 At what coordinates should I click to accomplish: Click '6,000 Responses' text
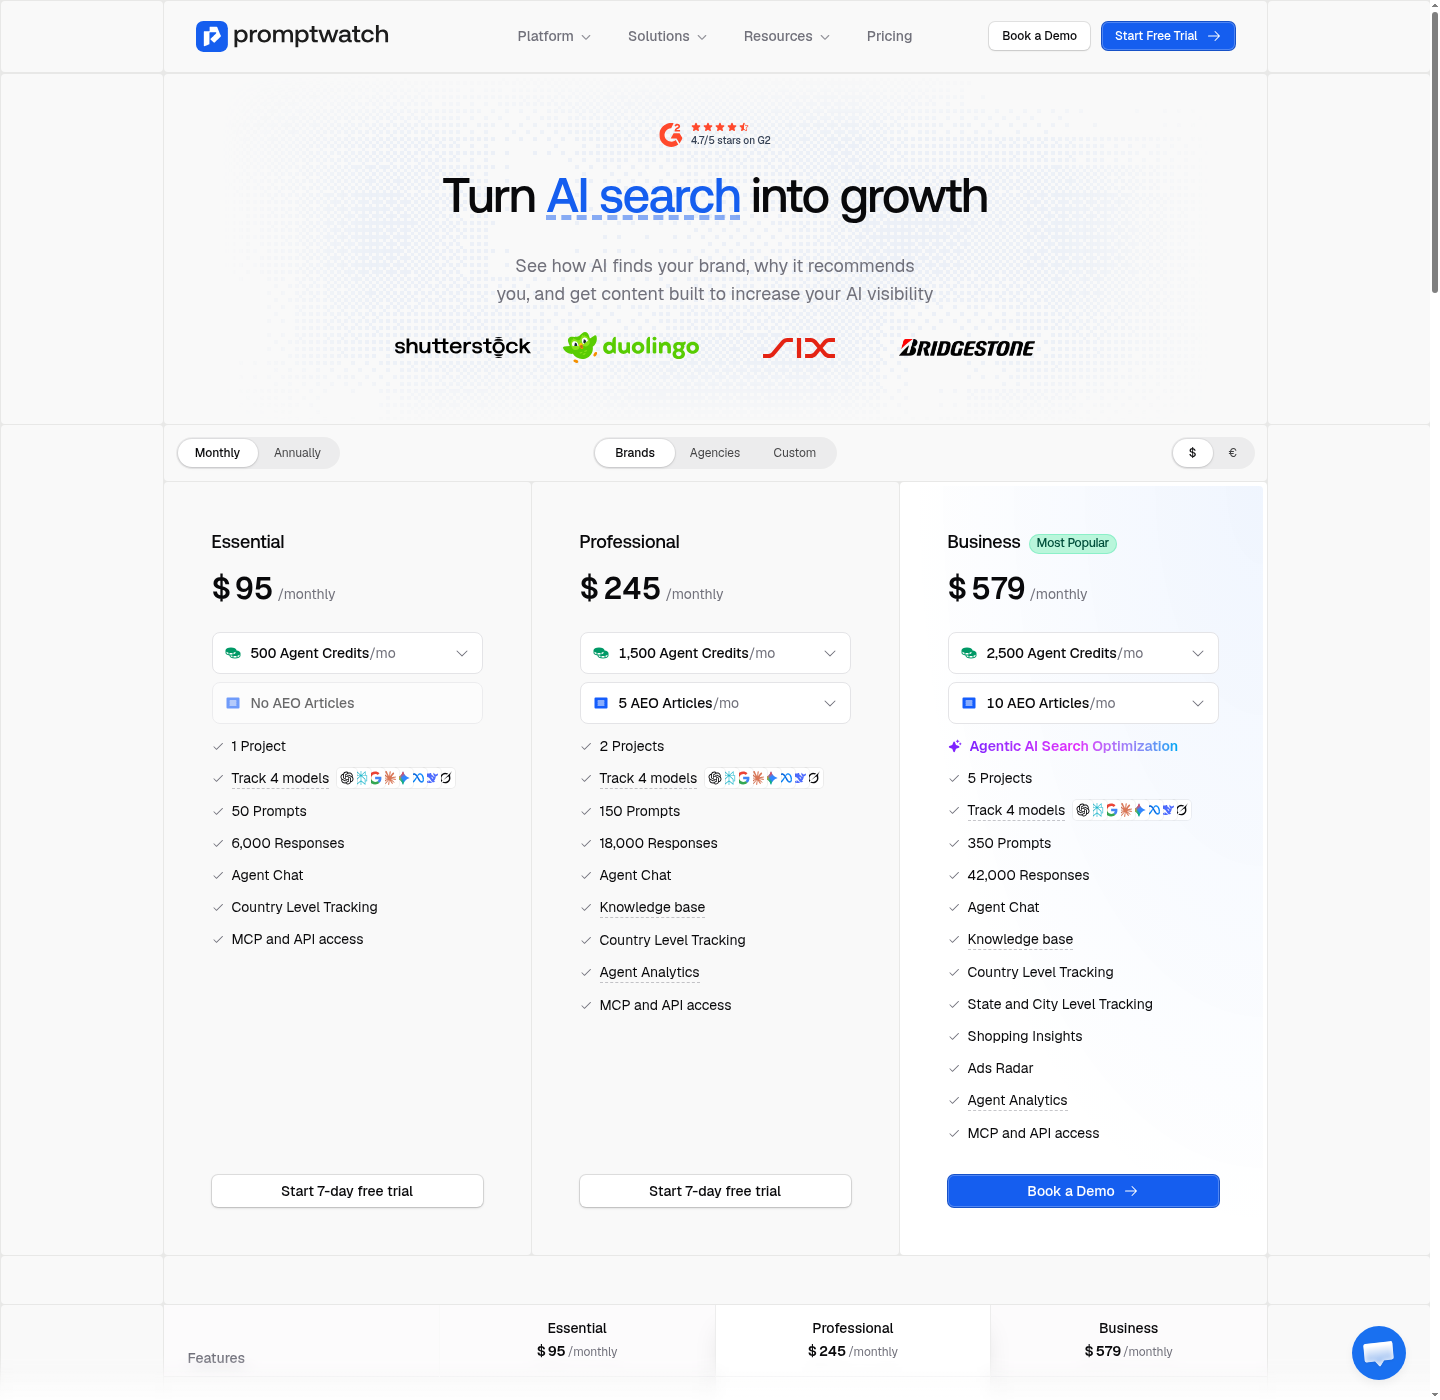coord(288,843)
